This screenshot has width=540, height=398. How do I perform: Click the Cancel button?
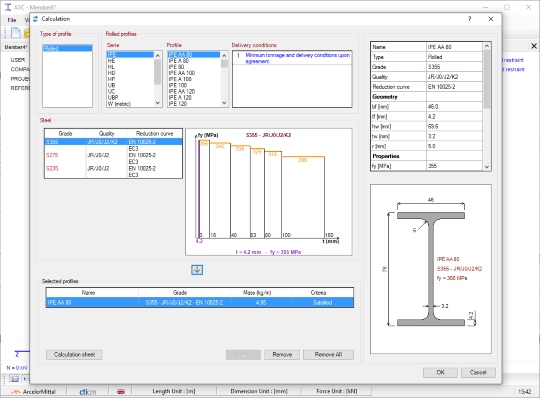pos(478,373)
